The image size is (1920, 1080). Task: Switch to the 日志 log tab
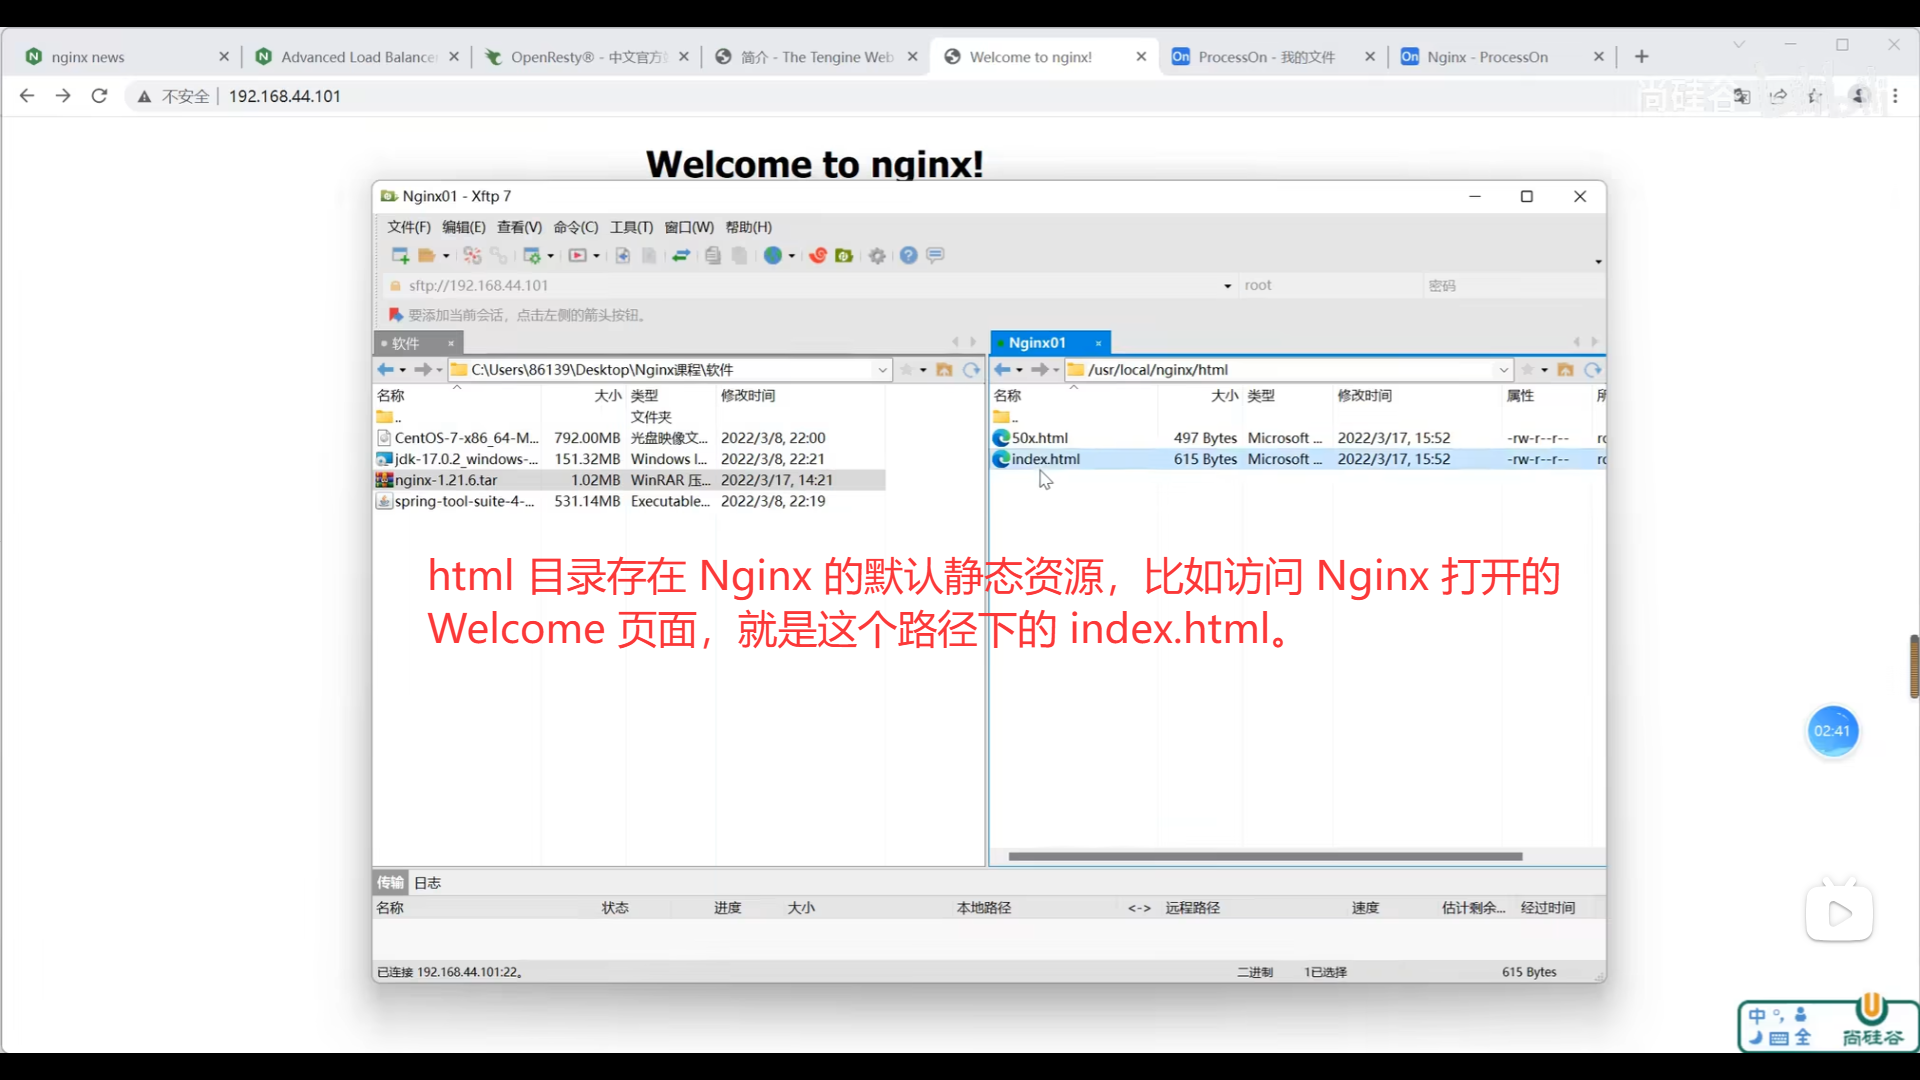(427, 883)
